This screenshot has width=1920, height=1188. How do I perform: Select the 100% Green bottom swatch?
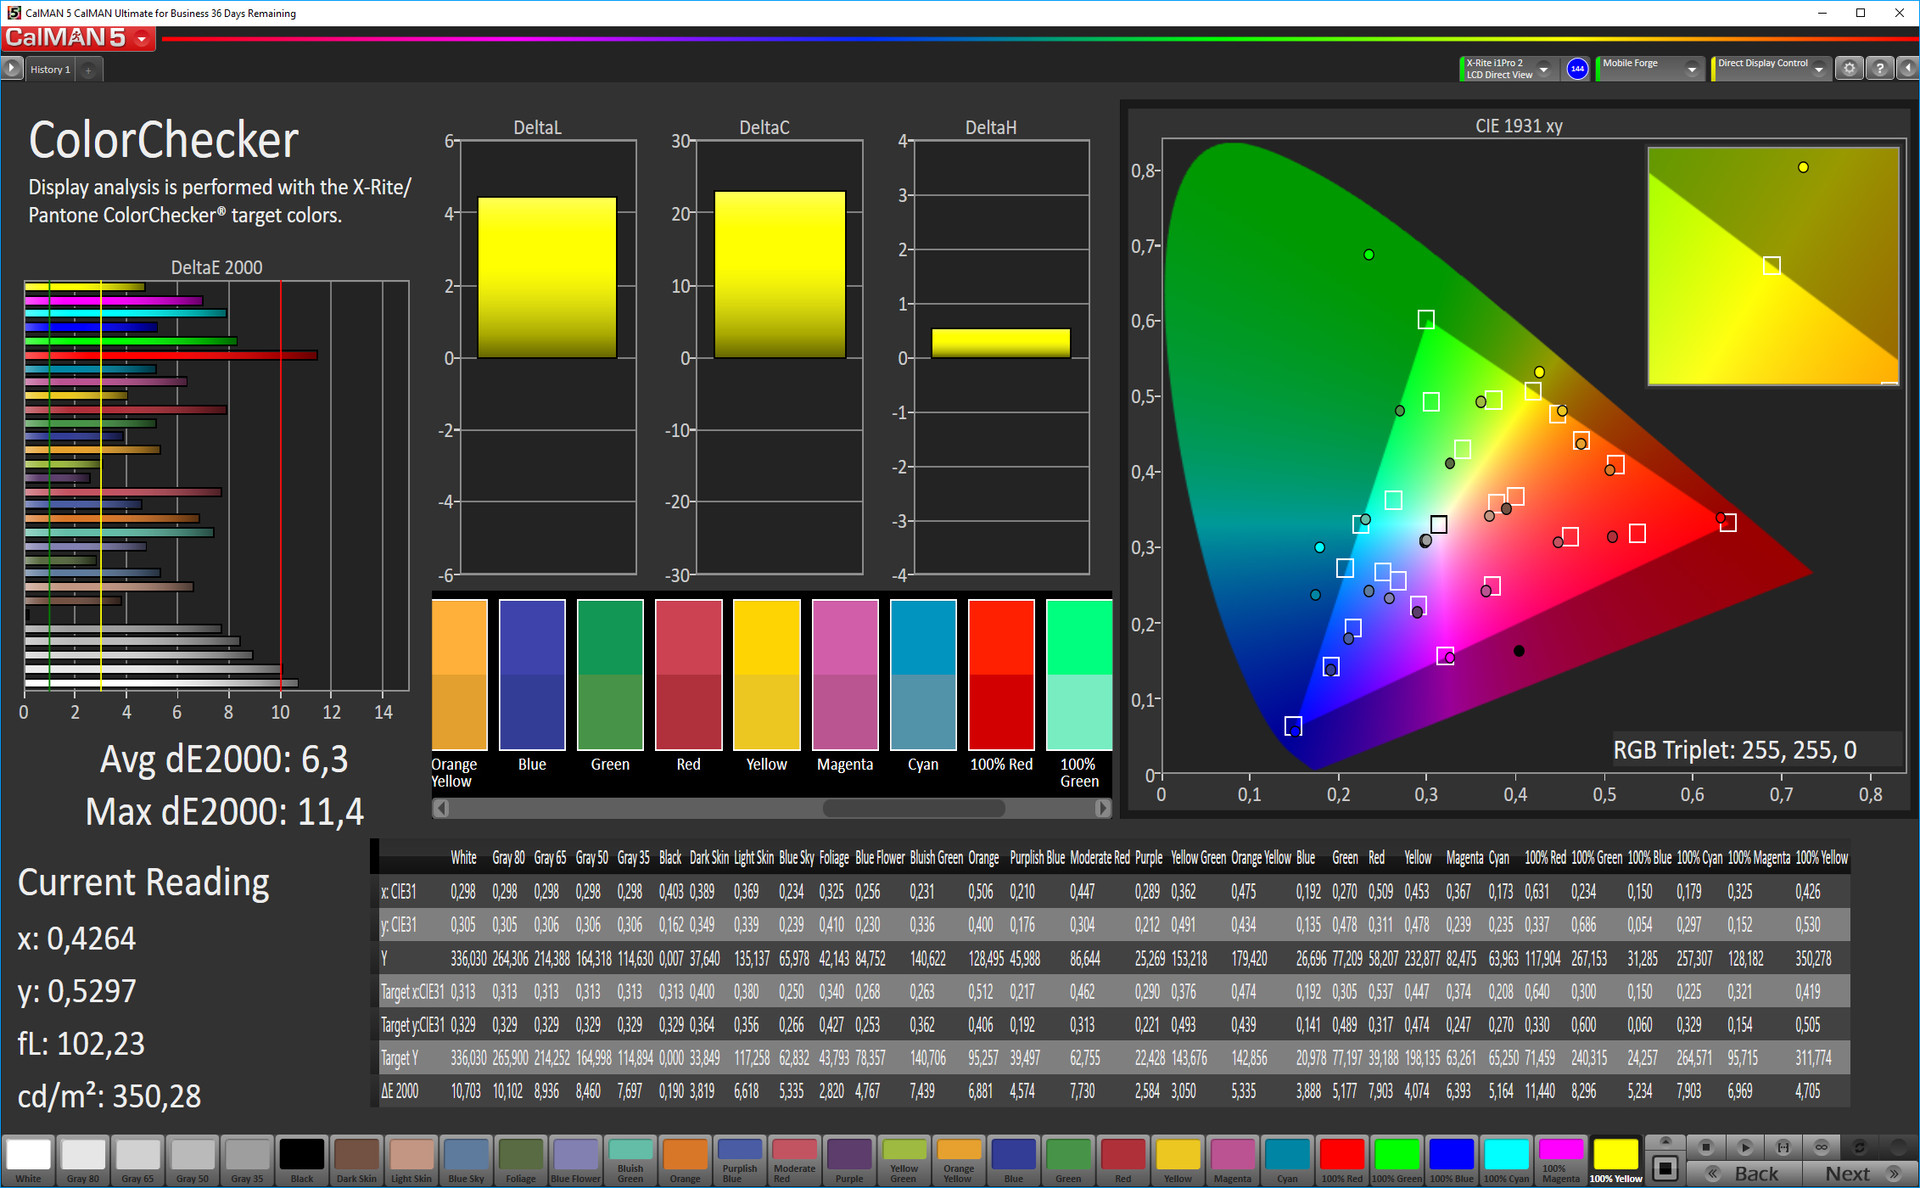click(1397, 1160)
